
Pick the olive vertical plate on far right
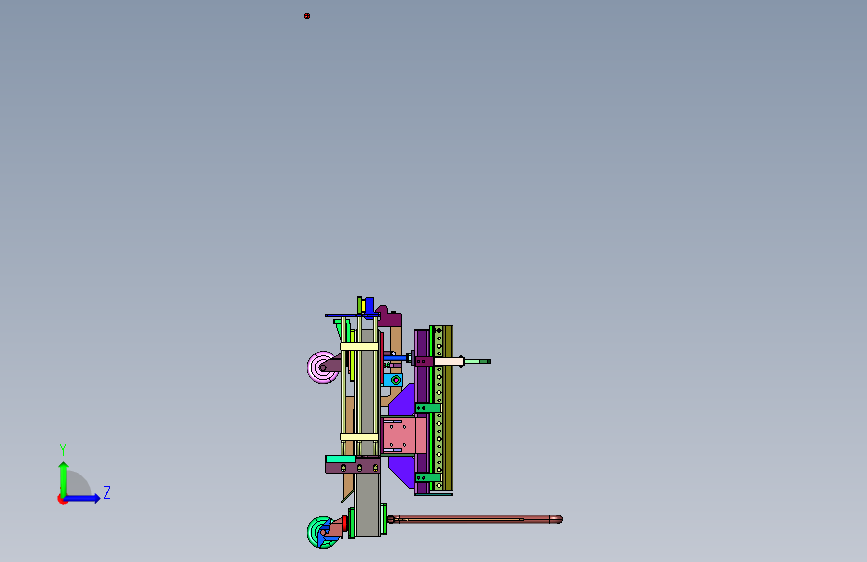pos(448,408)
